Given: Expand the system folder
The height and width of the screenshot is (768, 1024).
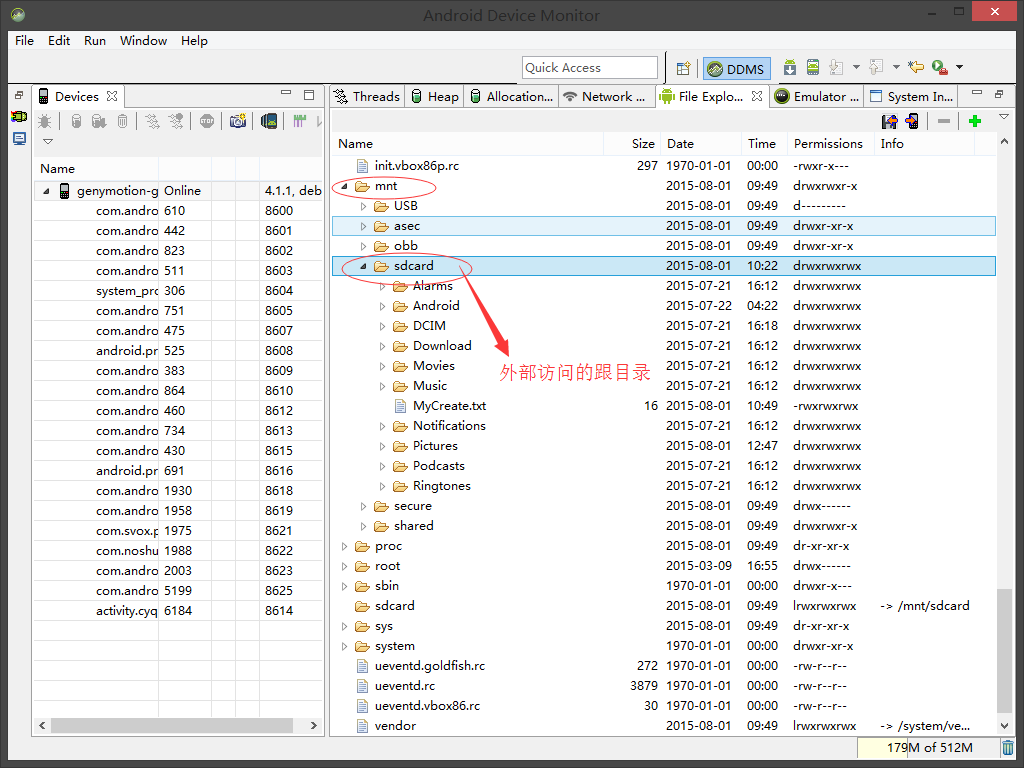Looking at the screenshot, I should [344, 647].
